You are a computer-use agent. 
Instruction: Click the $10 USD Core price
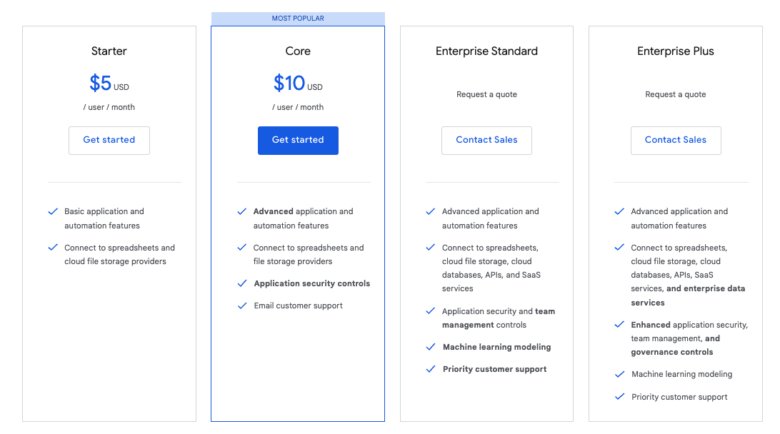[298, 83]
